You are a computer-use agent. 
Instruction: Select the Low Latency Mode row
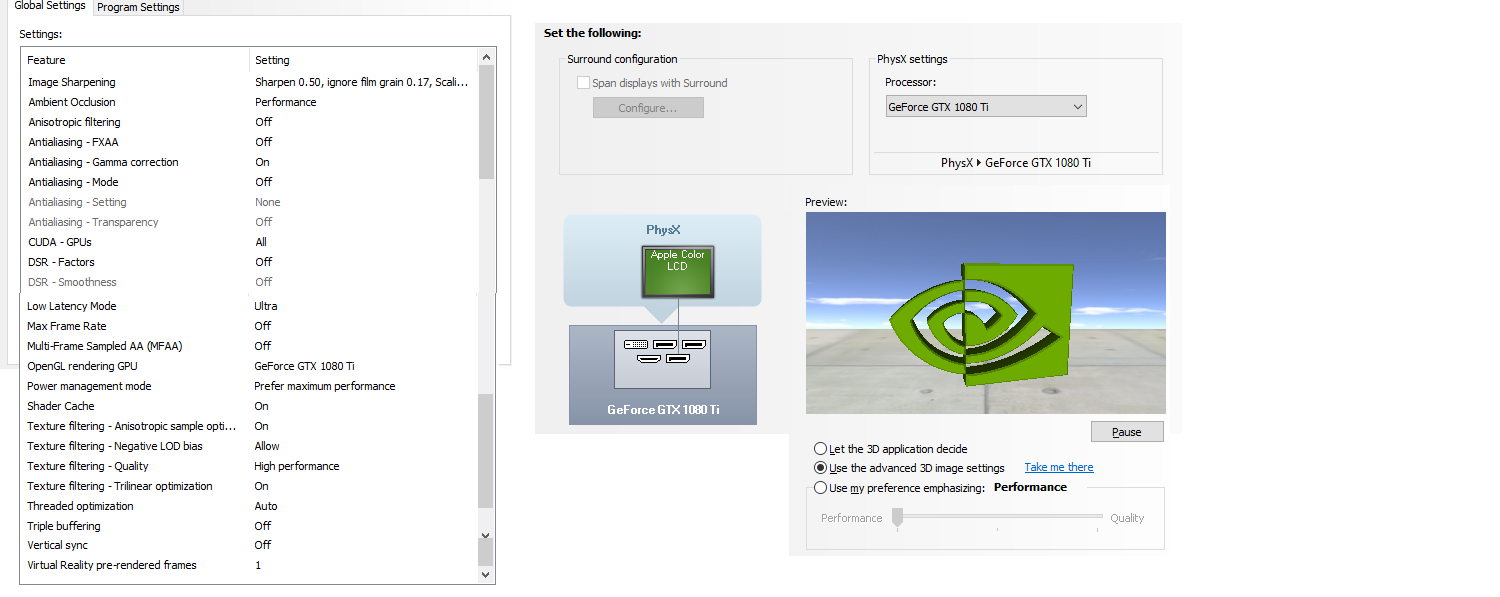click(x=249, y=306)
